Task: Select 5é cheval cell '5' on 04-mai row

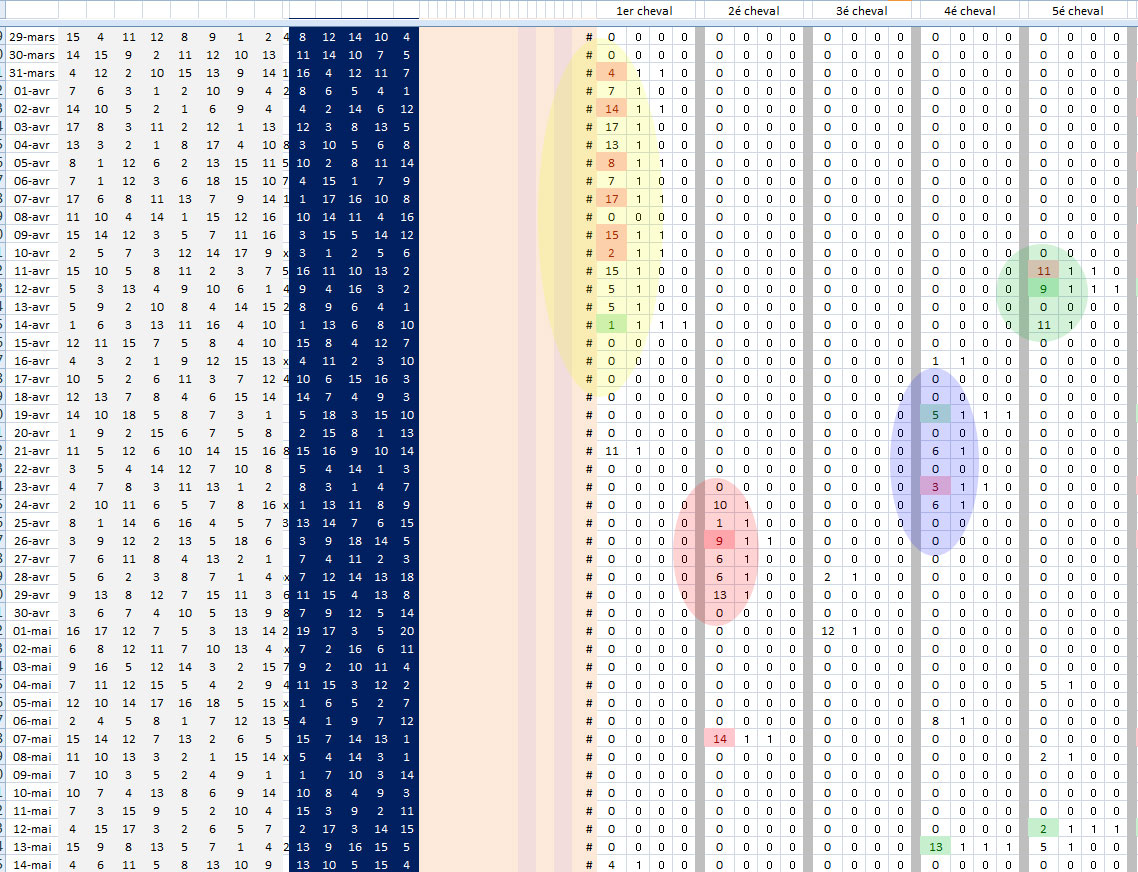Action: [x=1043, y=685]
